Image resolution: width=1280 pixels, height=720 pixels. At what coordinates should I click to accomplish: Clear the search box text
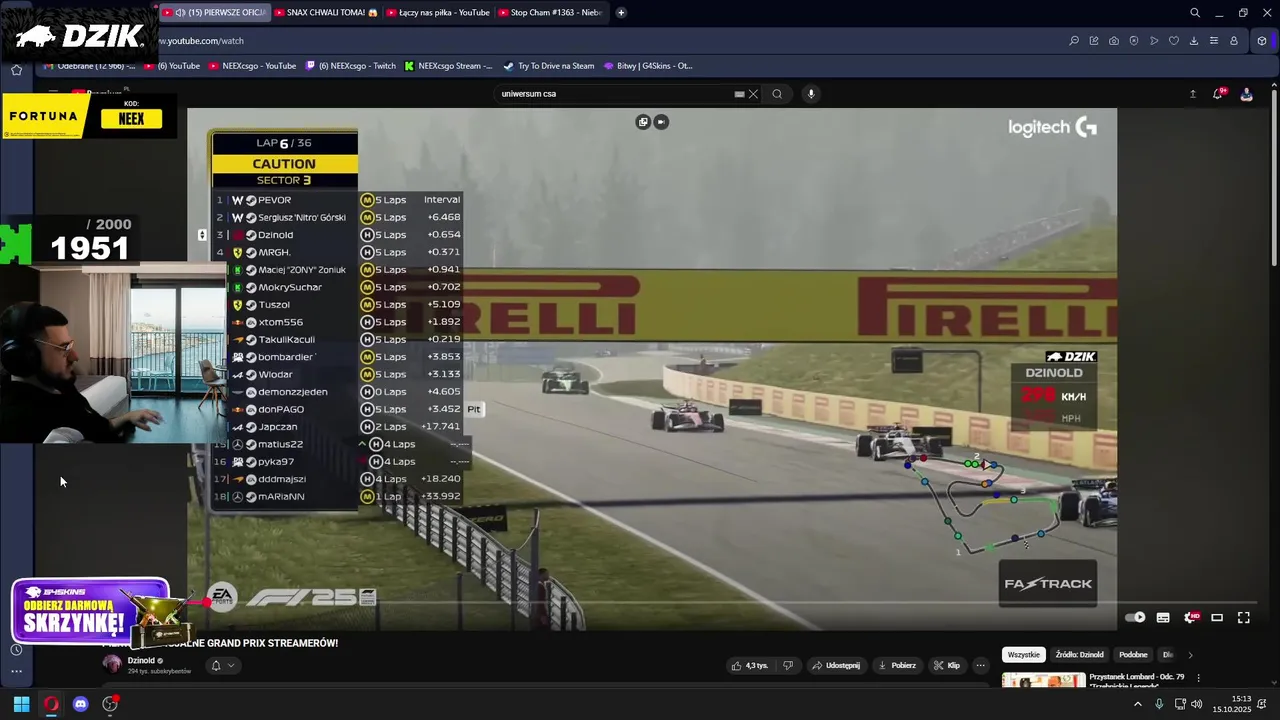(x=753, y=94)
